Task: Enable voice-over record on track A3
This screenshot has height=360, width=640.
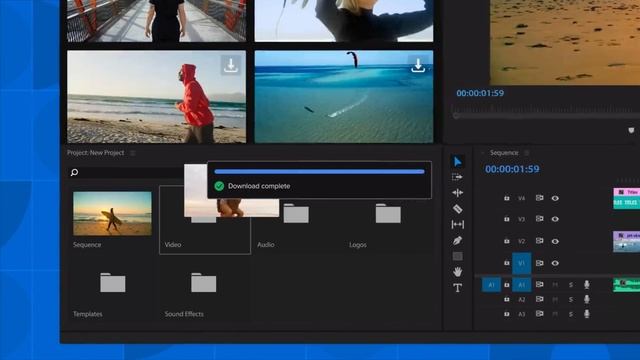Action: (x=587, y=313)
